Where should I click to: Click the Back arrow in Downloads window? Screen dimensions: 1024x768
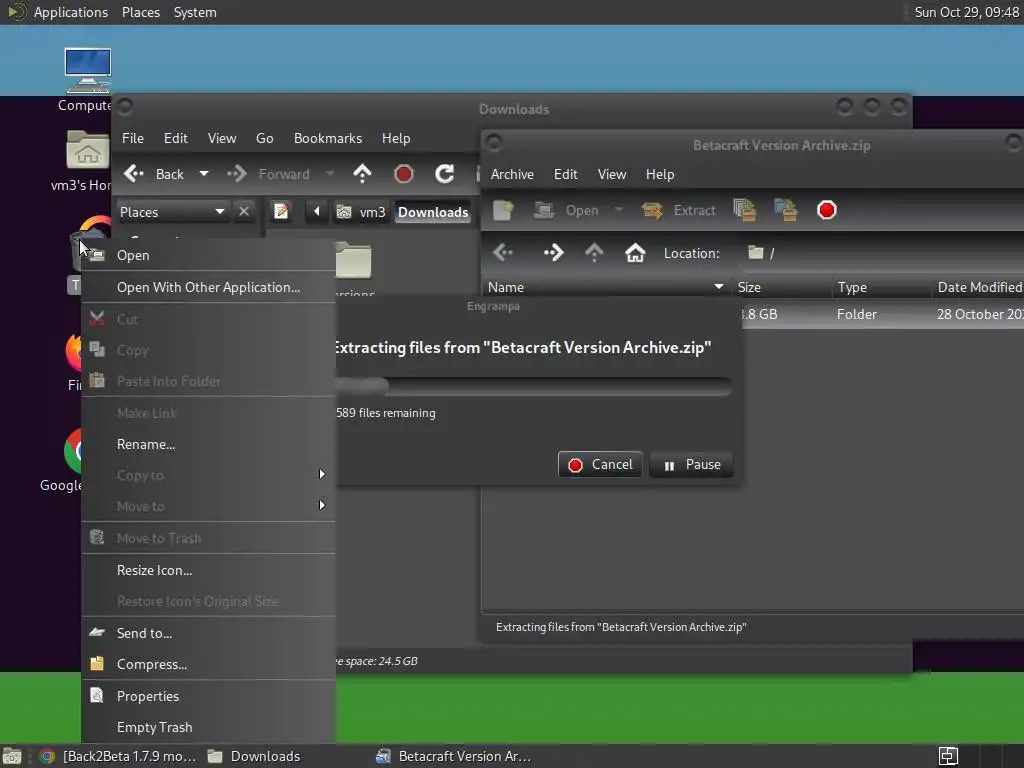point(134,174)
